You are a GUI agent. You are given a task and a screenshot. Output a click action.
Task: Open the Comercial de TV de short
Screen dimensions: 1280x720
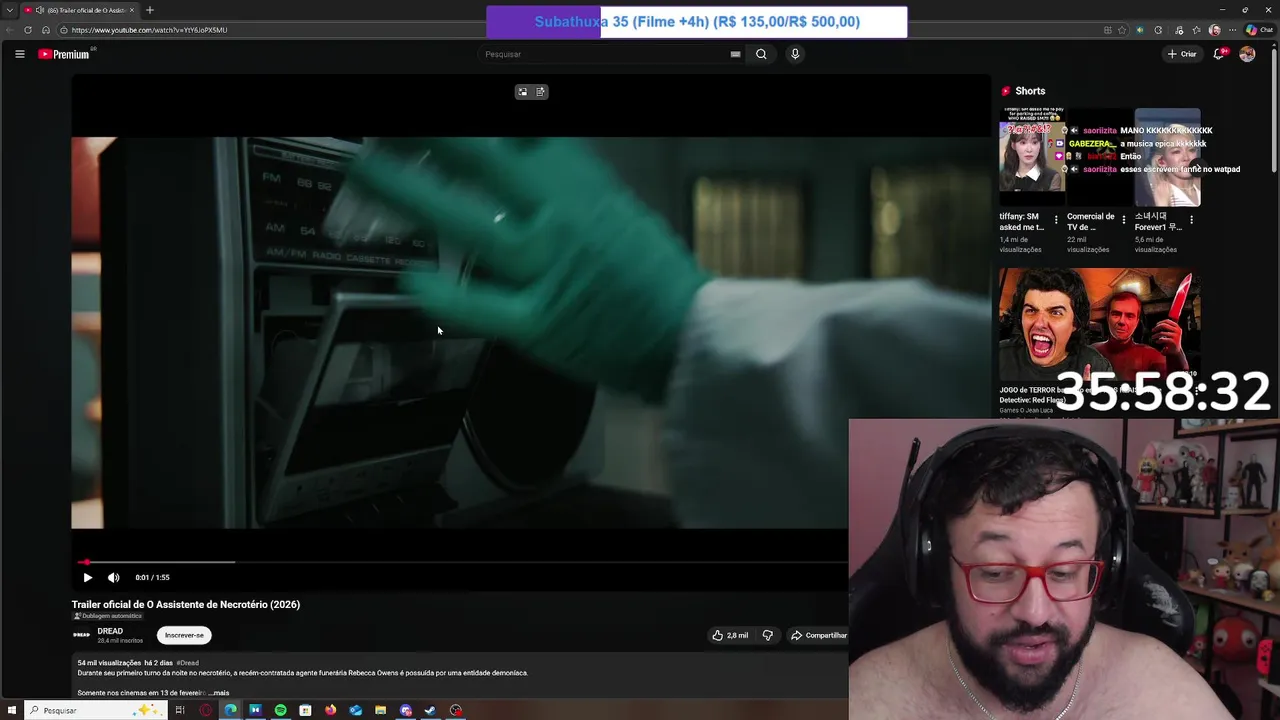(1100, 157)
